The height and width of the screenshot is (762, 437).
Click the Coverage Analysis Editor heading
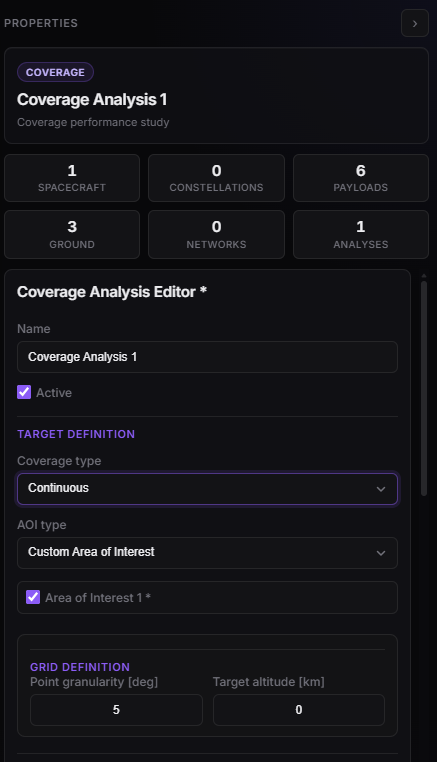coord(112,292)
